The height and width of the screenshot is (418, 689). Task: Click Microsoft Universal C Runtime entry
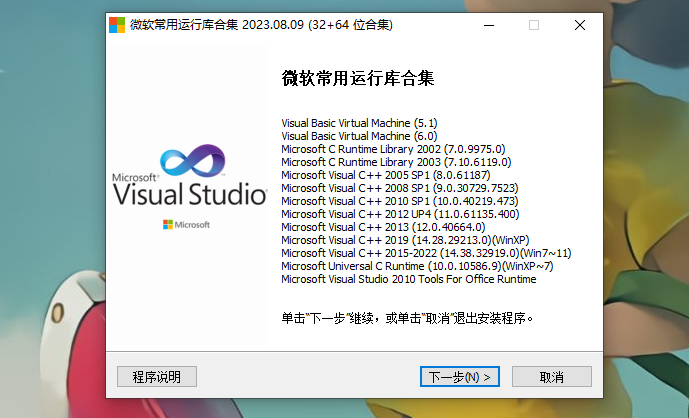417,266
